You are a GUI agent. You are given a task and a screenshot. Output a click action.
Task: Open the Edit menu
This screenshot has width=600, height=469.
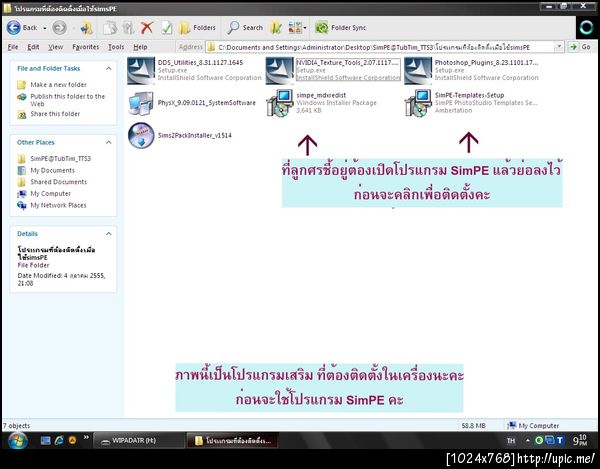pos(33,47)
